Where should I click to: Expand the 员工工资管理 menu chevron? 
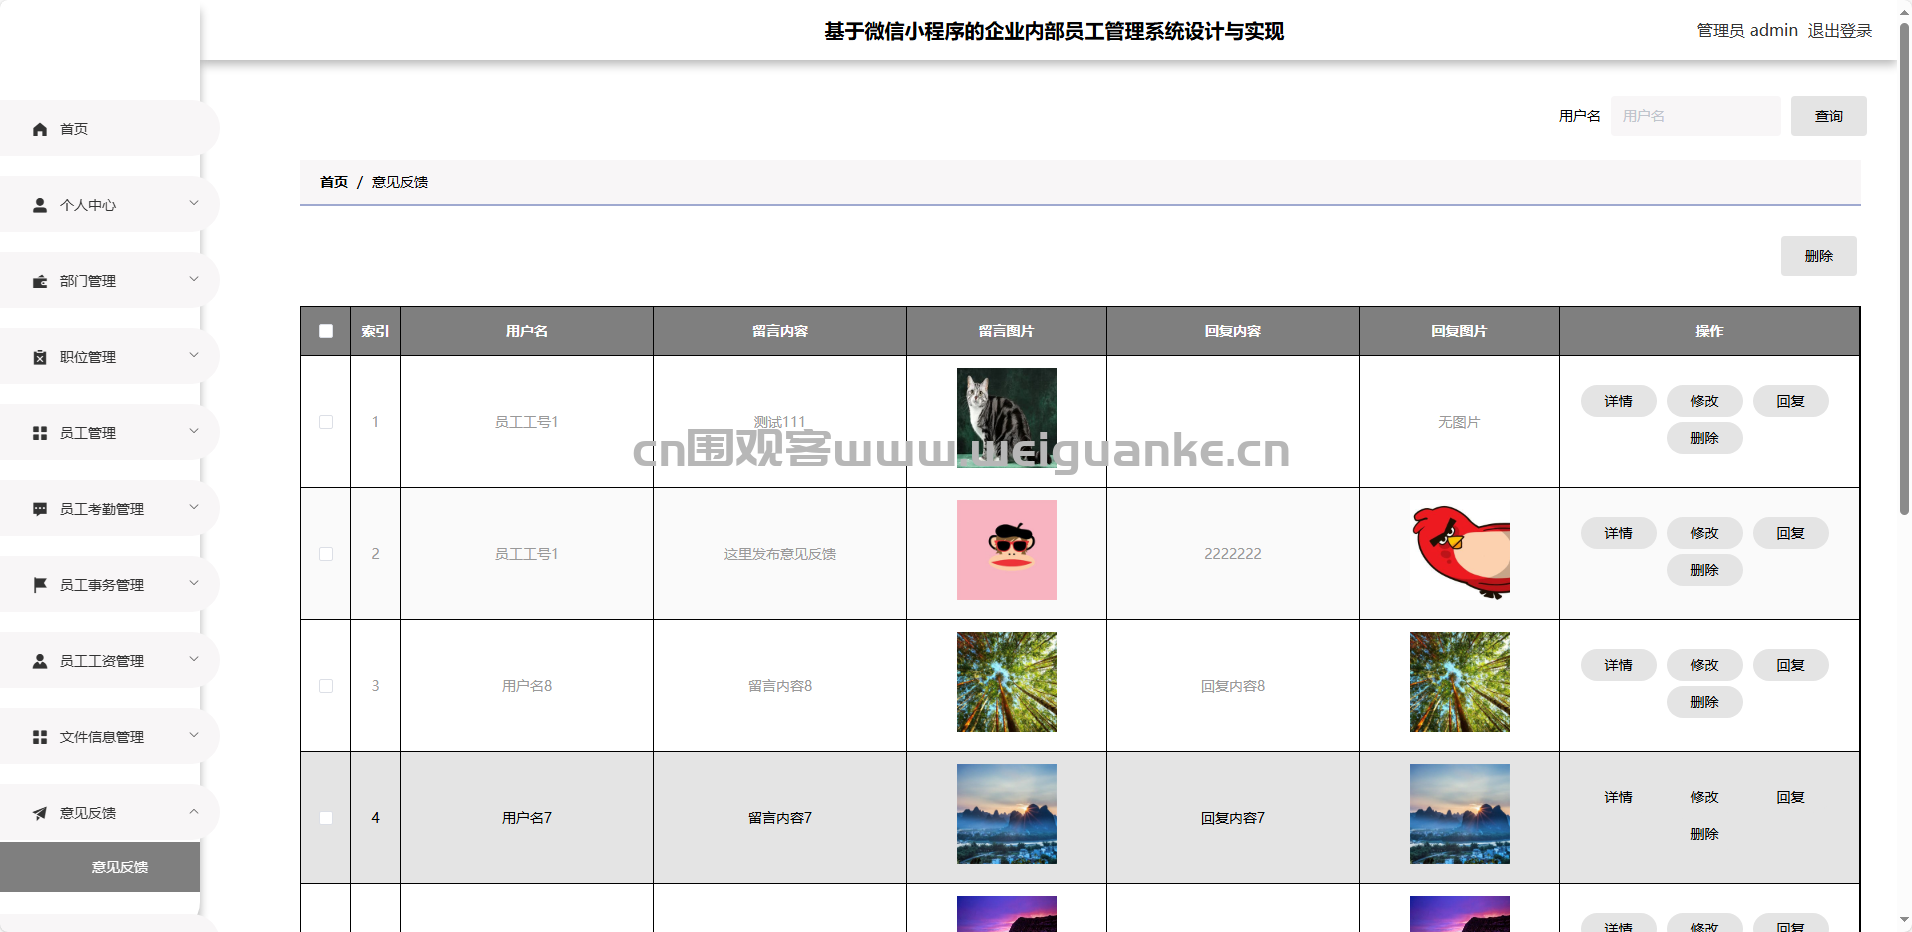pos(194,659)
